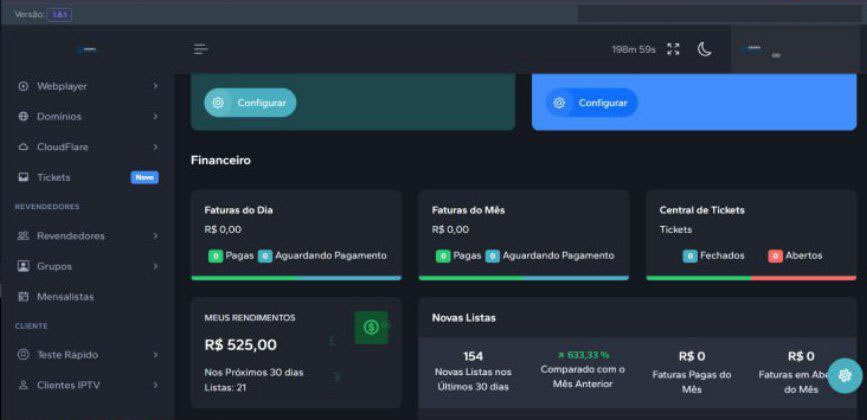
Task: Open the Tickets menu item
Action: click(54, 177)
